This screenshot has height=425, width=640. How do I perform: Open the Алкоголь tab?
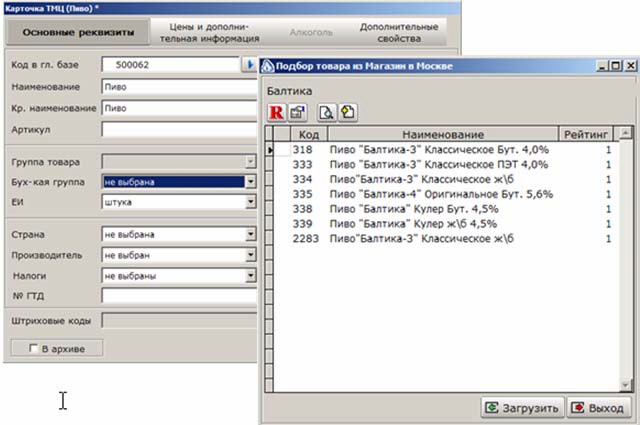tap(311, 33)
